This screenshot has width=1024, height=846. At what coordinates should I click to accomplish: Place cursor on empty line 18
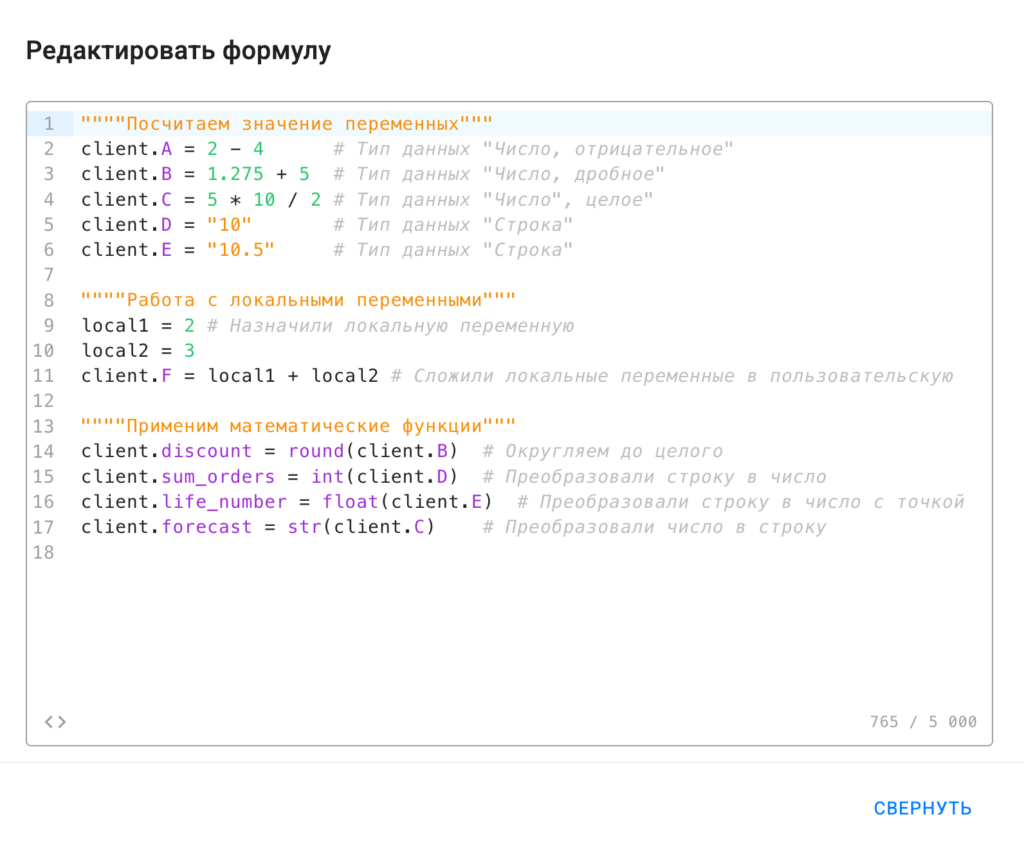(x=300, y=552)
